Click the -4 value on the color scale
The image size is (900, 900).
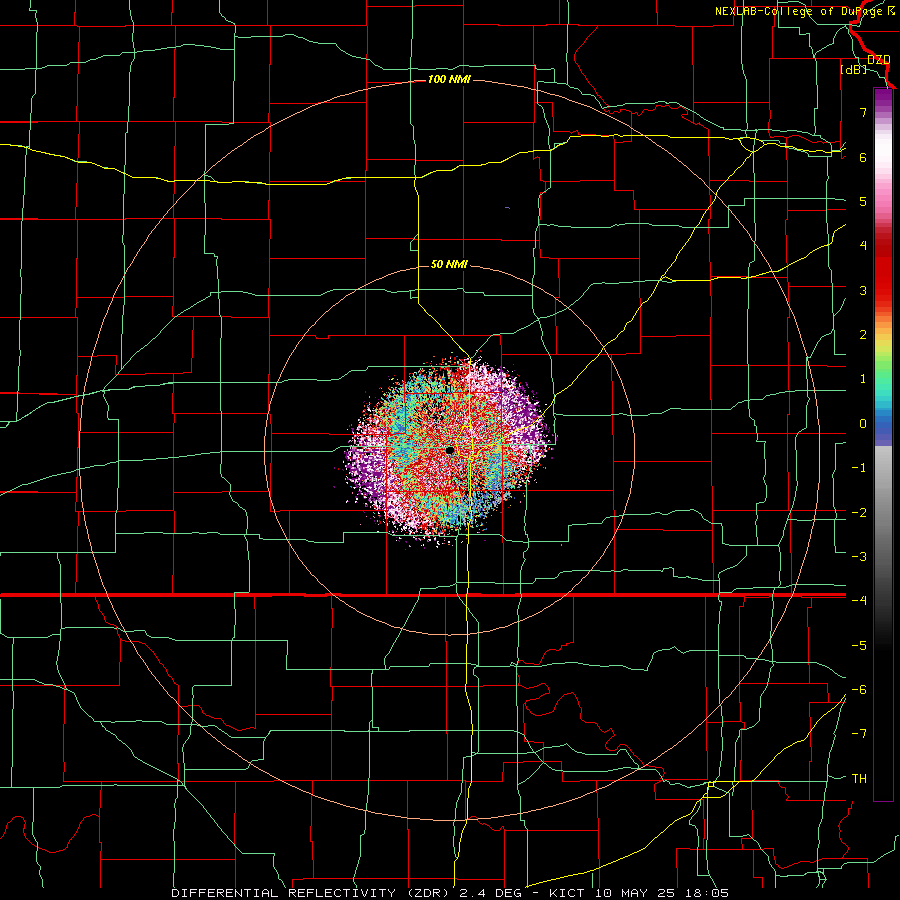859,600
